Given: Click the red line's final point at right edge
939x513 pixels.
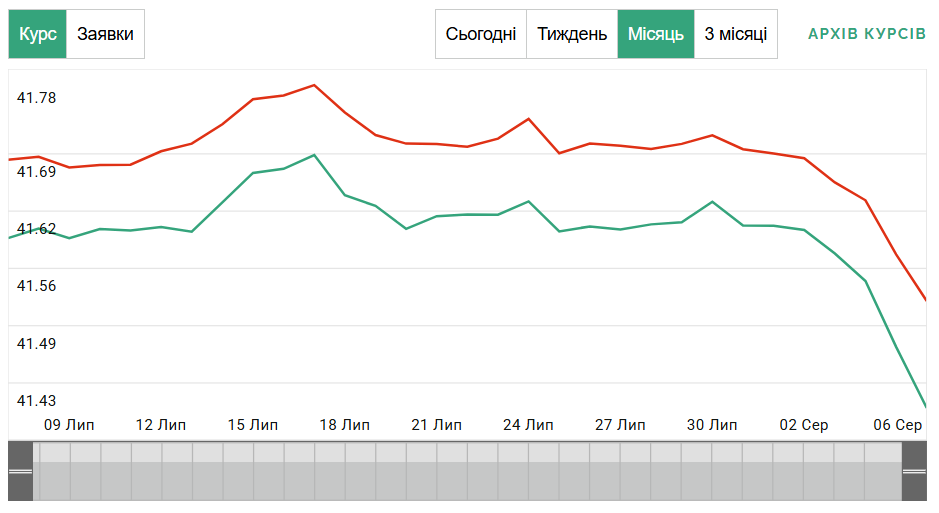Looking at the screenshot, I should pyautogui.click(x=925, y=299).
